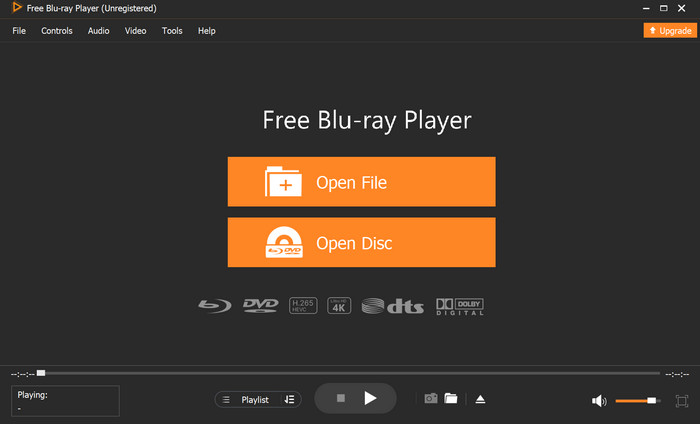The image size is (700, 424).
Task: Click the playback progress bar handle
Action: tap(41, 373)
